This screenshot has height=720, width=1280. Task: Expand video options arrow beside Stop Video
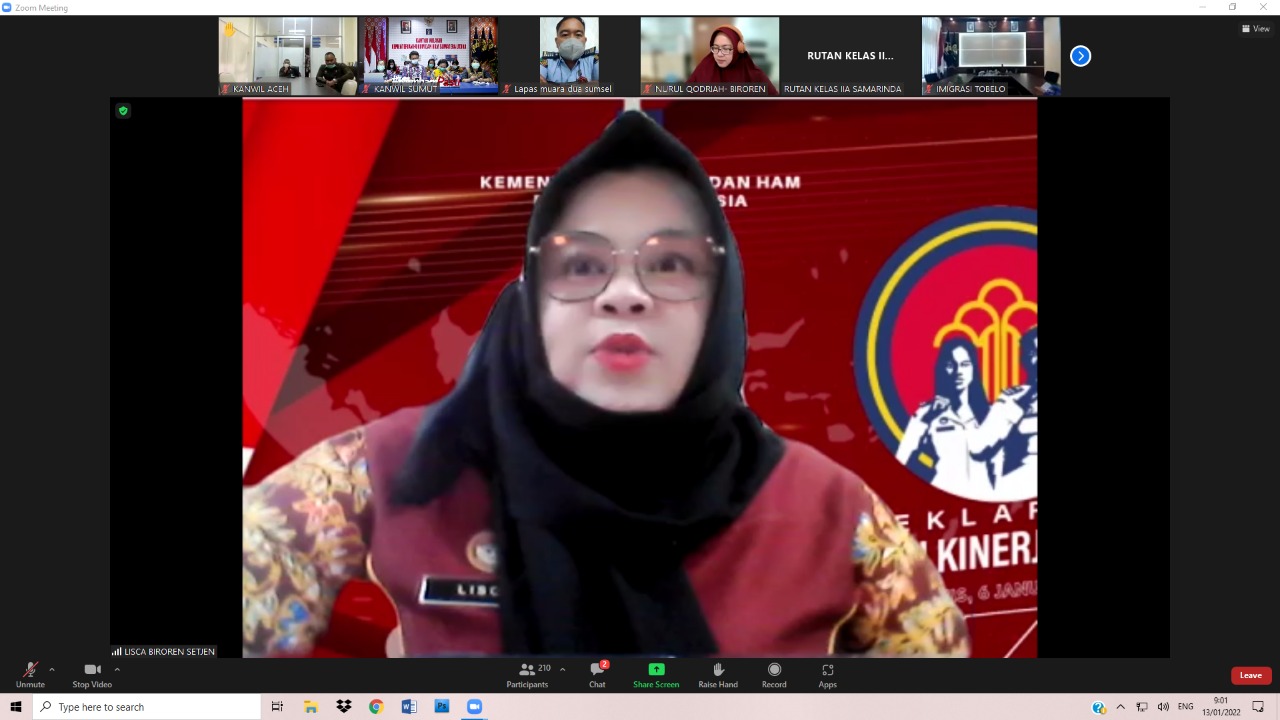pyautogui.click(x=117, y=669)
